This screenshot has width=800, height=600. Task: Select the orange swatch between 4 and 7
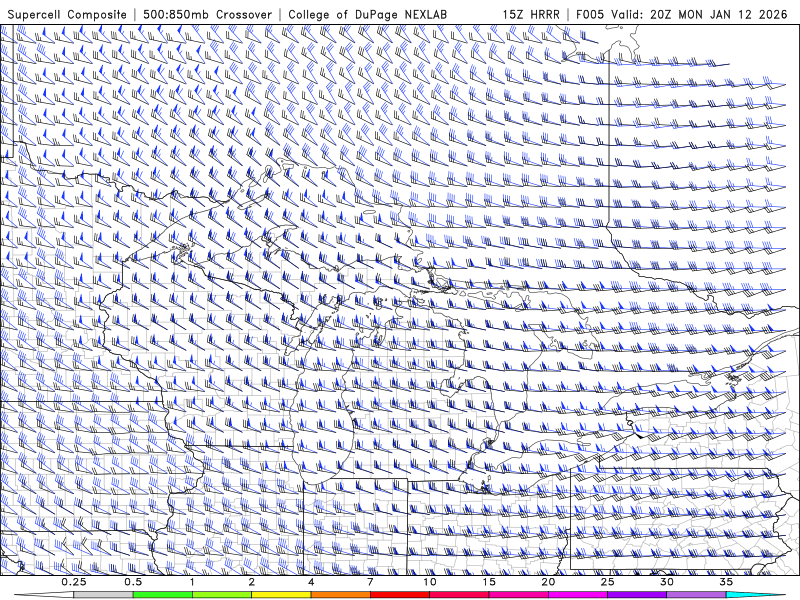(340, 595)
